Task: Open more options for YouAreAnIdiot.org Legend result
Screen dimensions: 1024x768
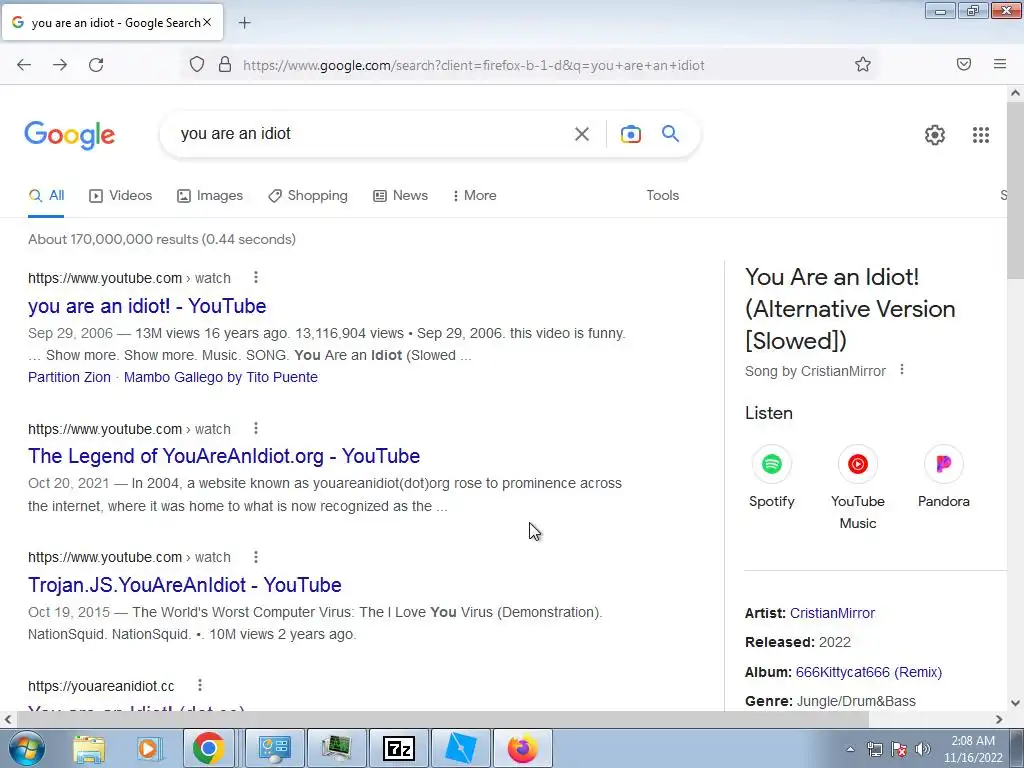Action: pyautogui.click(x=256, y=428)
